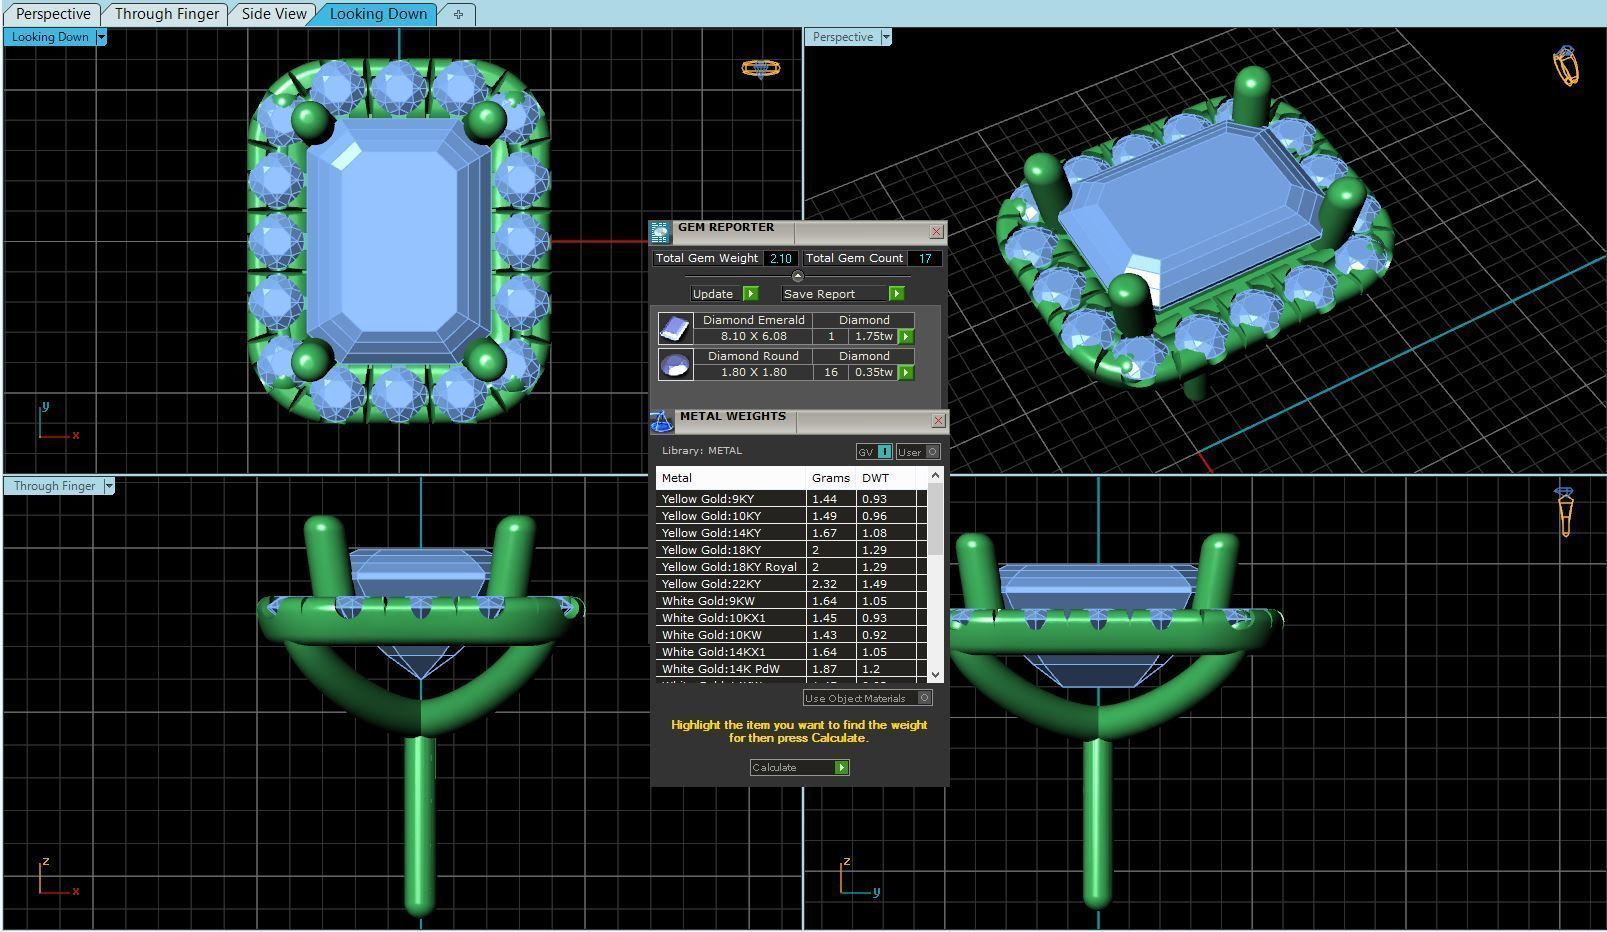Click the Calculate button

799,768
